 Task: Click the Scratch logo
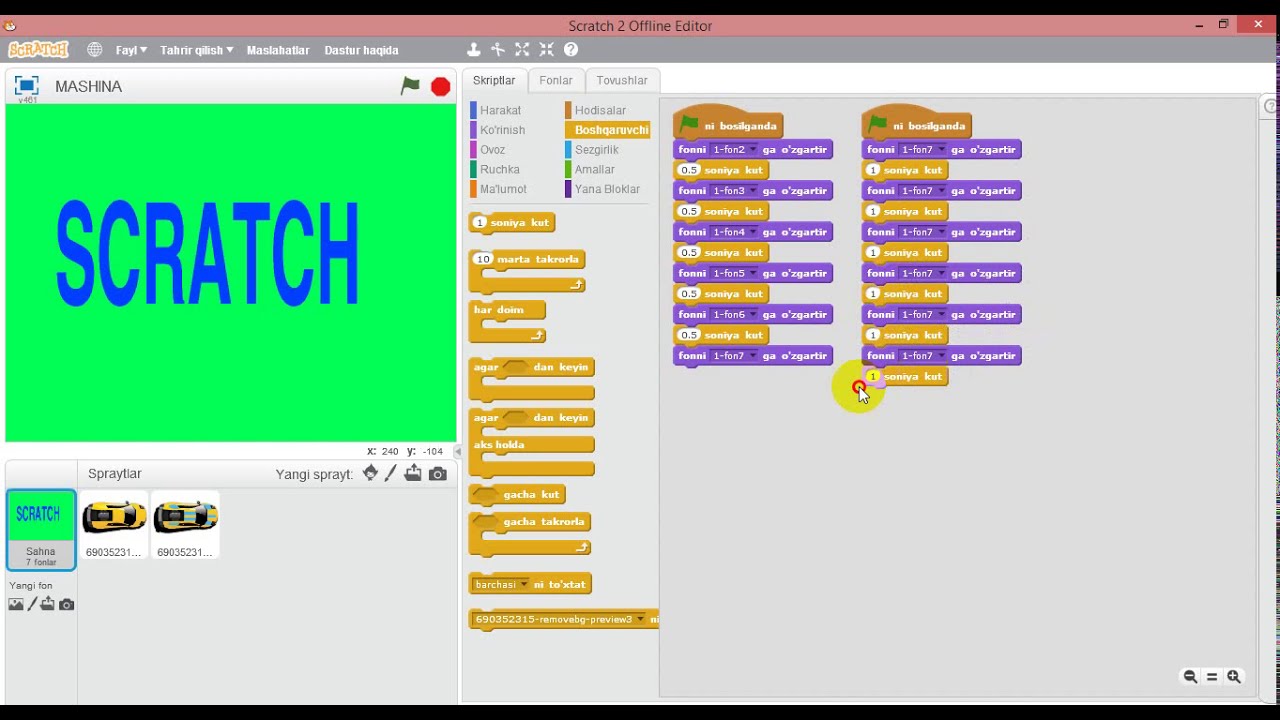tap(39, 49)
